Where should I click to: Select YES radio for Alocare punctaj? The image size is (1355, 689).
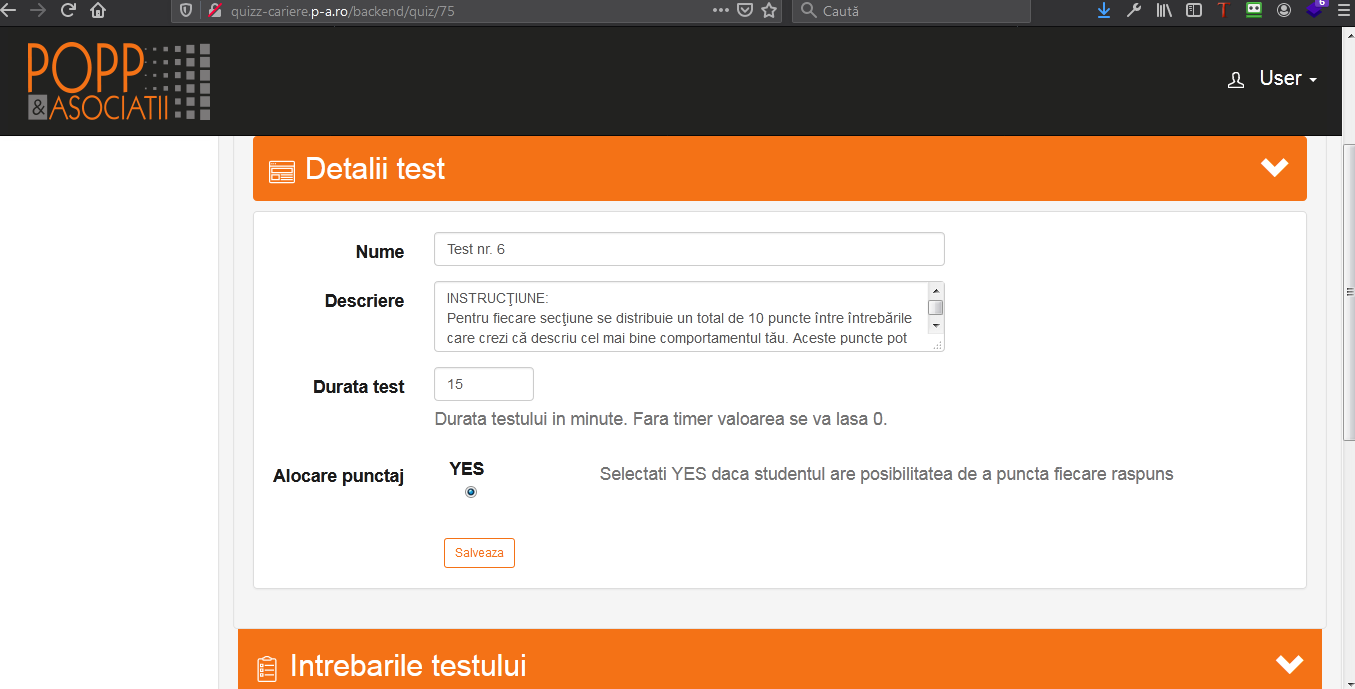(x=471, y=492)
